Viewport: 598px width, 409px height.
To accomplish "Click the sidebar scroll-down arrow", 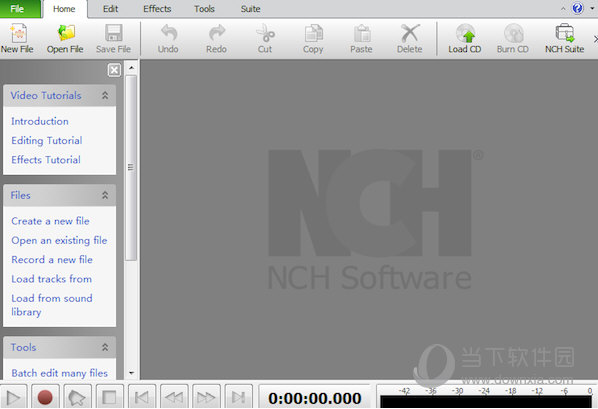I will pyautogui.click(x=131, y=373).
